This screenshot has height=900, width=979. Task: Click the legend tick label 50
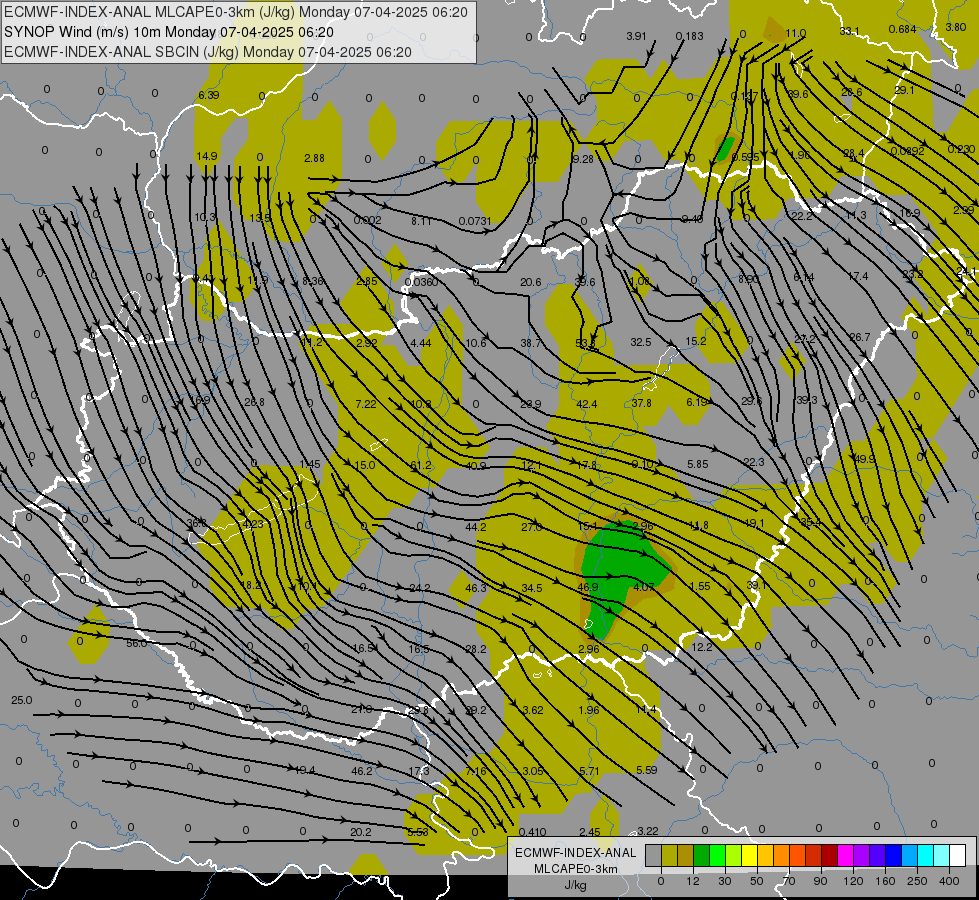pyautogui.click(x=756, y=881)
